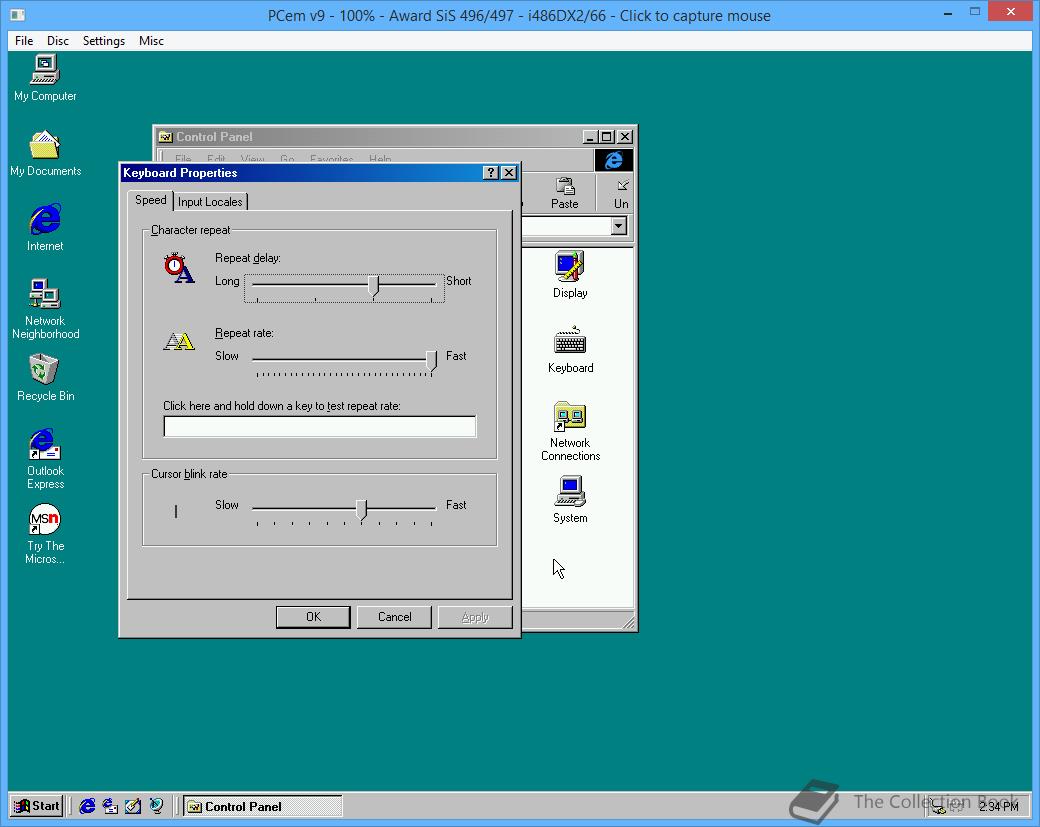Click the Apply button
The width and height of the screenshot is (1040, 827).
(475, 617)
